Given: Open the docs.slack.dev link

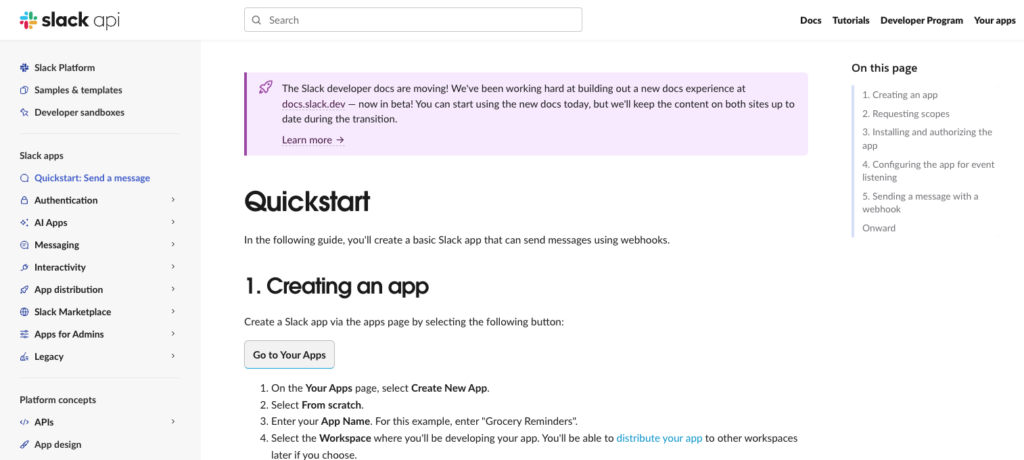Looking at the screenshot, I should pyautogui.click(x=312, y=104).
